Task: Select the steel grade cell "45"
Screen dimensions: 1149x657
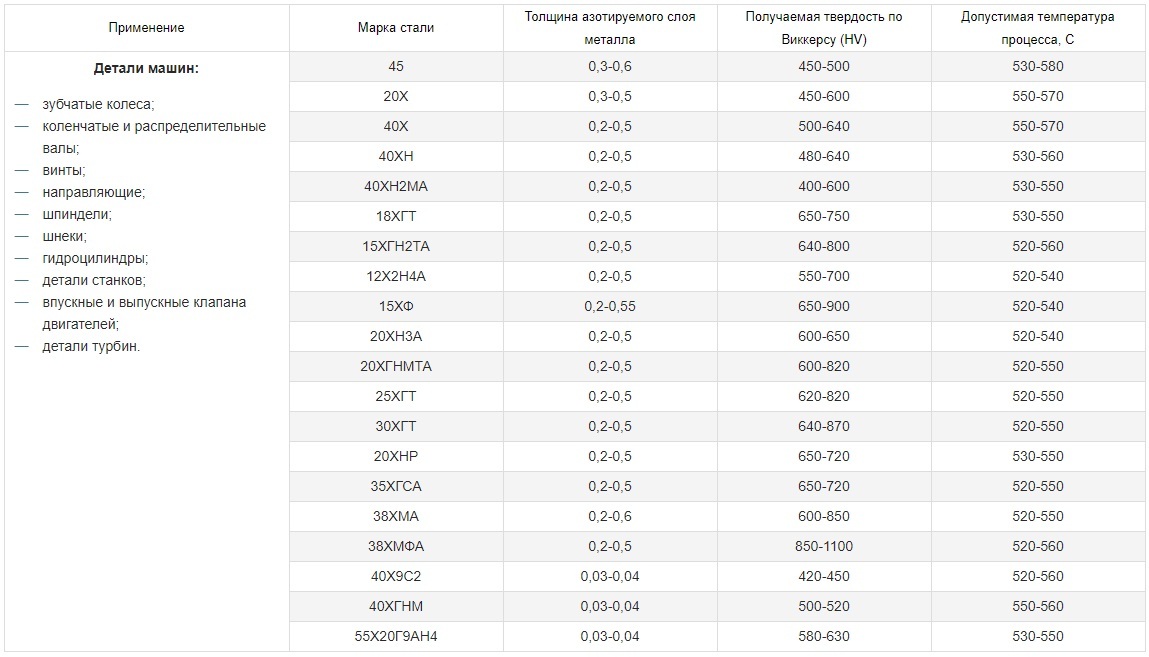Action: pyautogui.click(x=396, y=67)
